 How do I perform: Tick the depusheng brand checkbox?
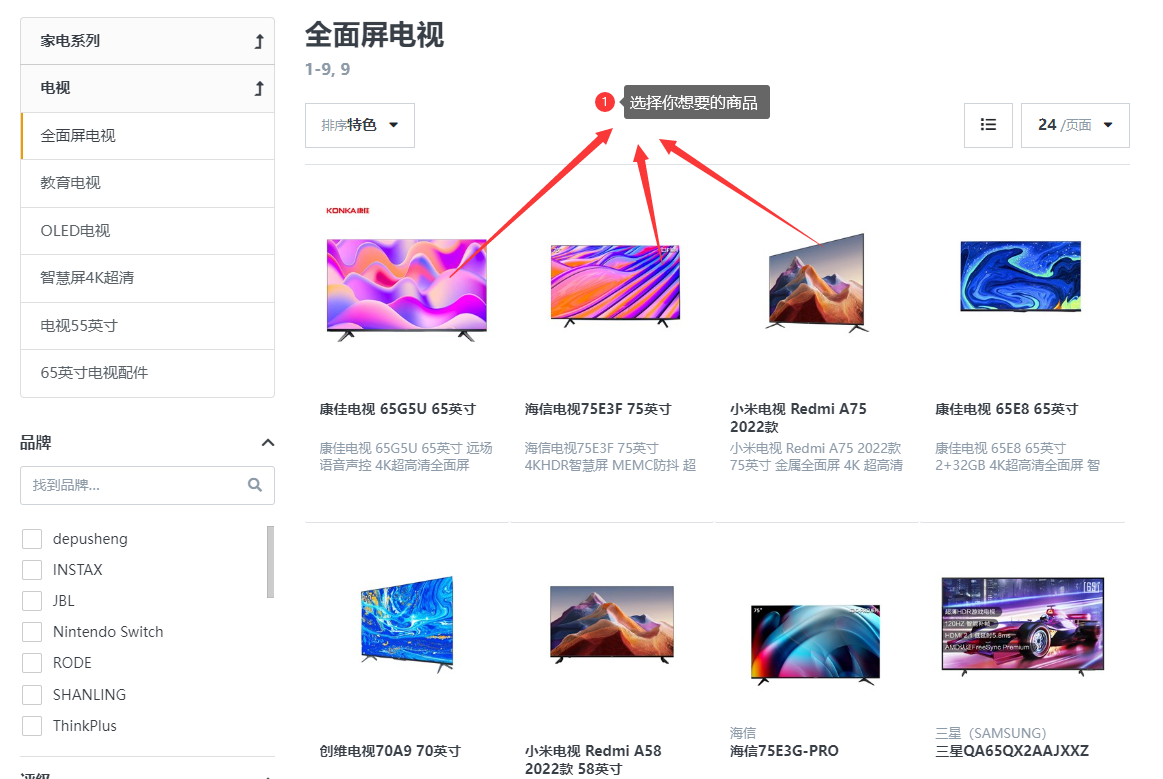pos(32,539)
